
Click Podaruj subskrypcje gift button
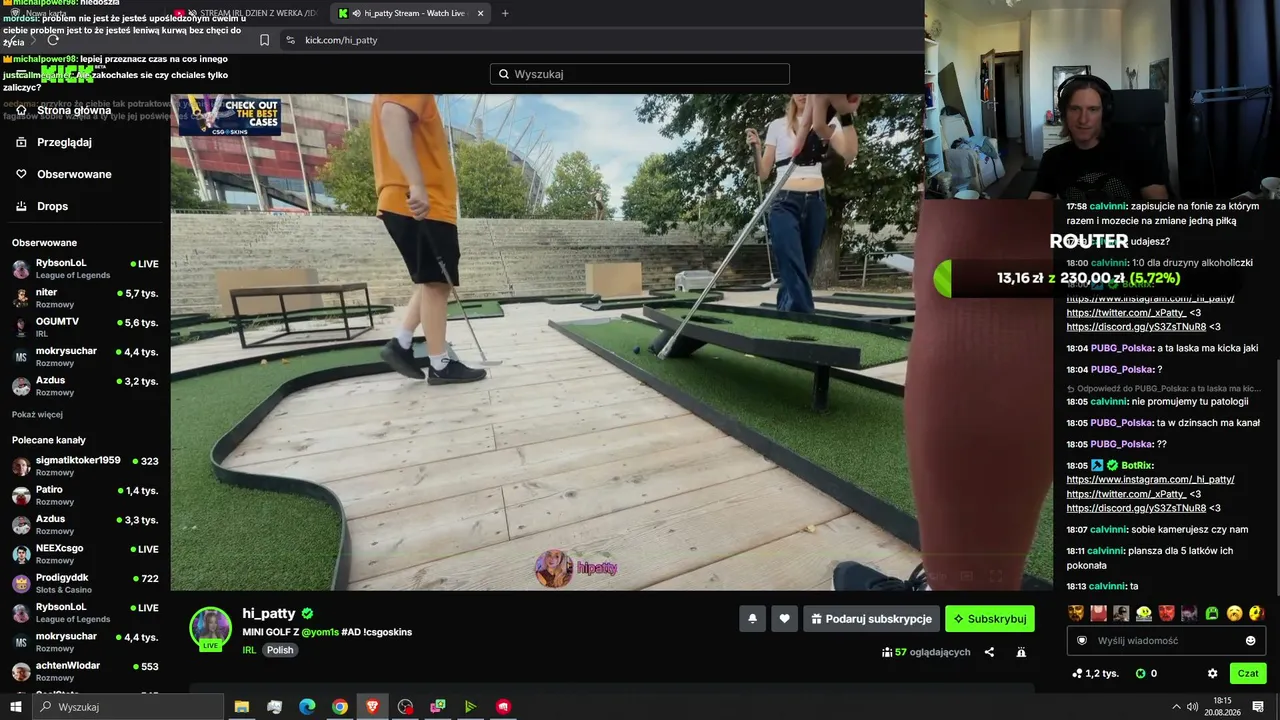tap(871, 619)
